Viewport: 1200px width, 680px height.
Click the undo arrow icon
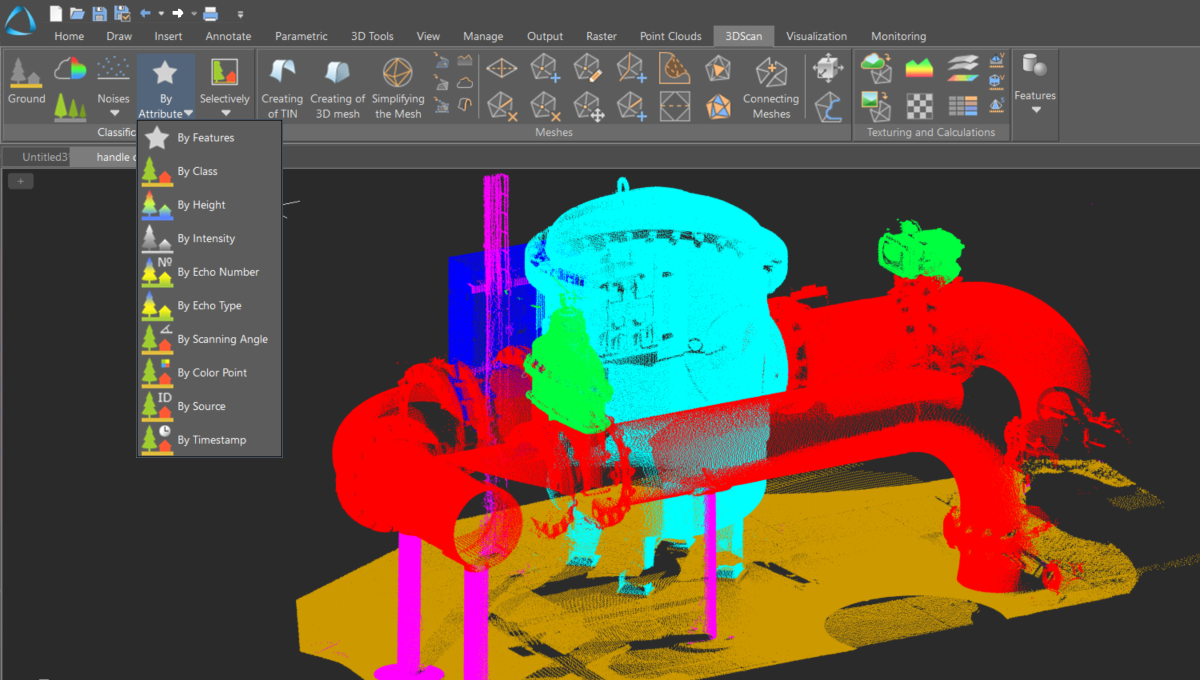pos(146,13)
